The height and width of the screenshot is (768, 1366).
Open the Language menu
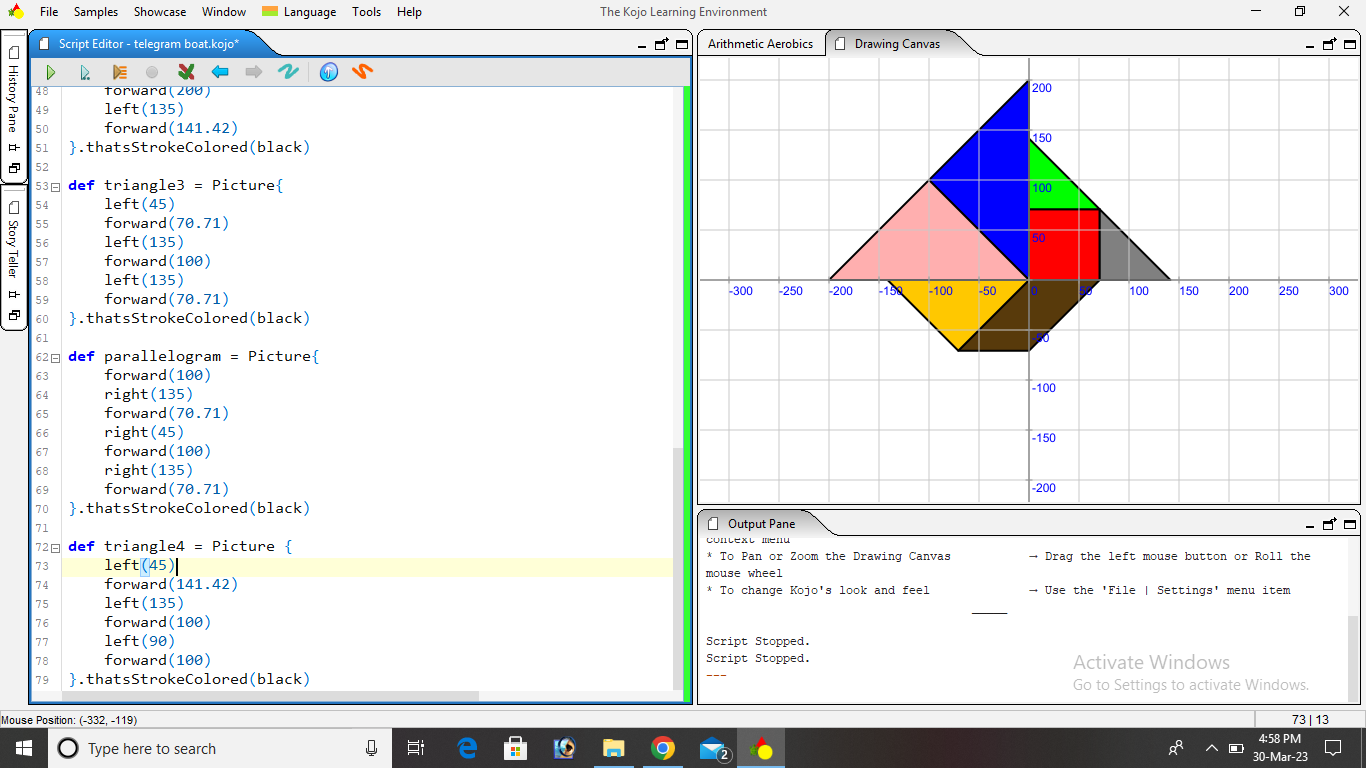click(x=300, y=12)
